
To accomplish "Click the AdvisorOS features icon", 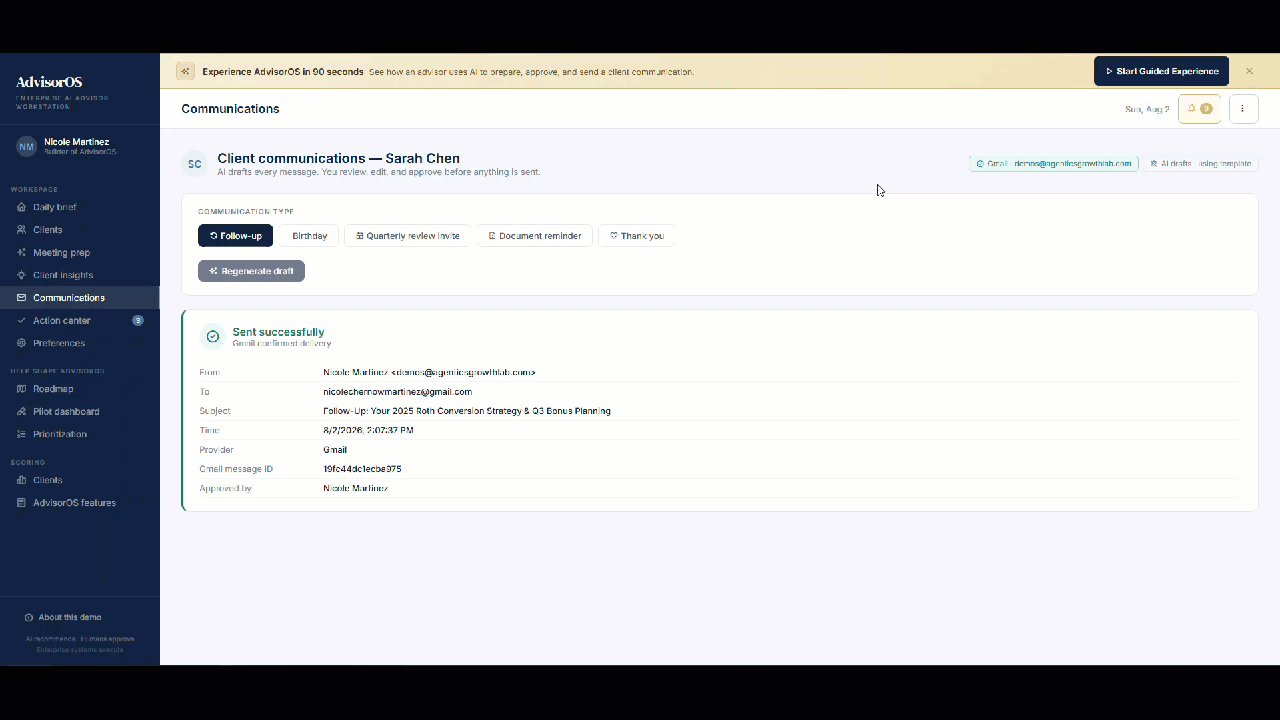I will [22, 503].
